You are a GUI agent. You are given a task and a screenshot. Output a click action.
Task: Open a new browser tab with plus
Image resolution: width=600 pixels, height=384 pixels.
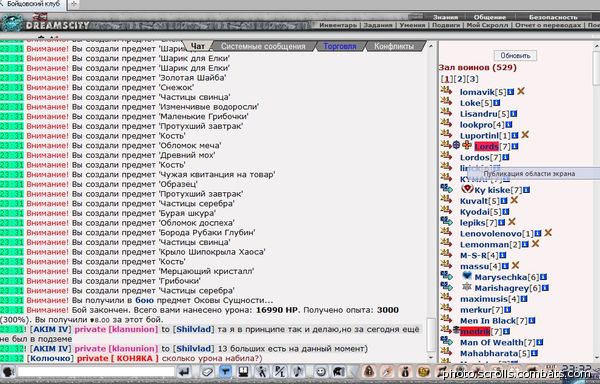pyautogui.click(x=73, y=5)
